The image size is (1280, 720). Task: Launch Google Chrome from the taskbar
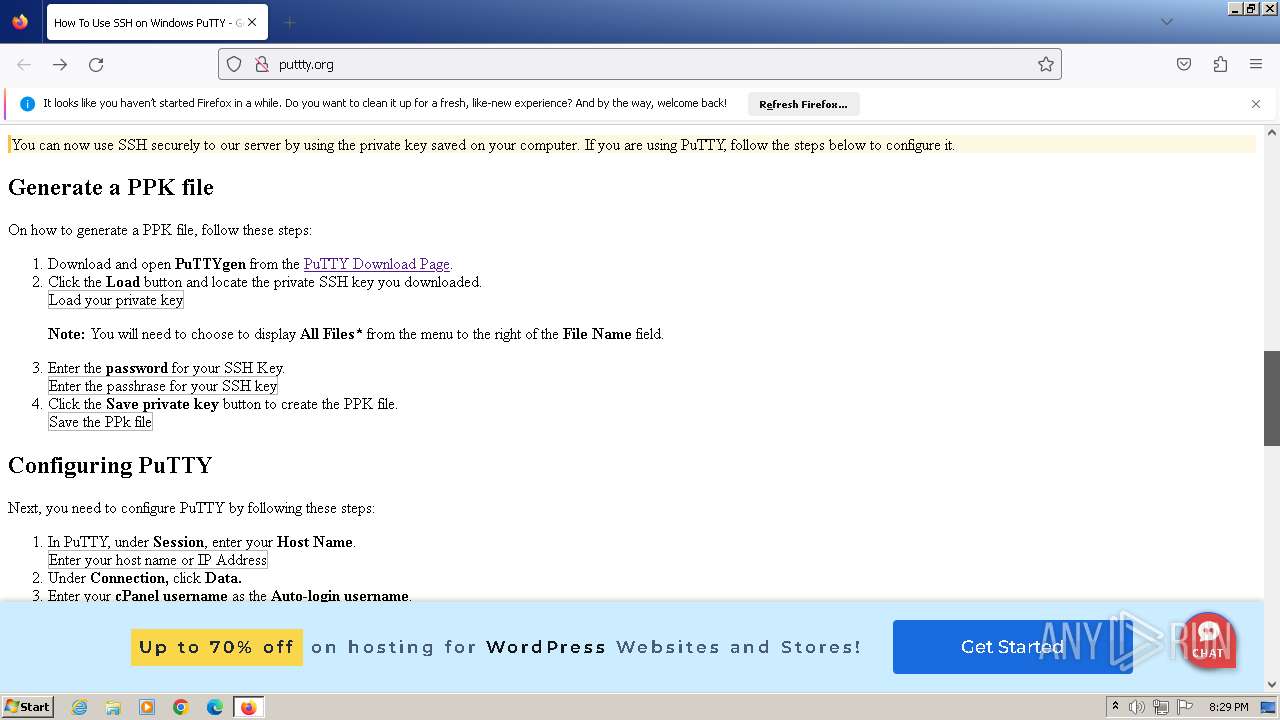tap(181, 707)
